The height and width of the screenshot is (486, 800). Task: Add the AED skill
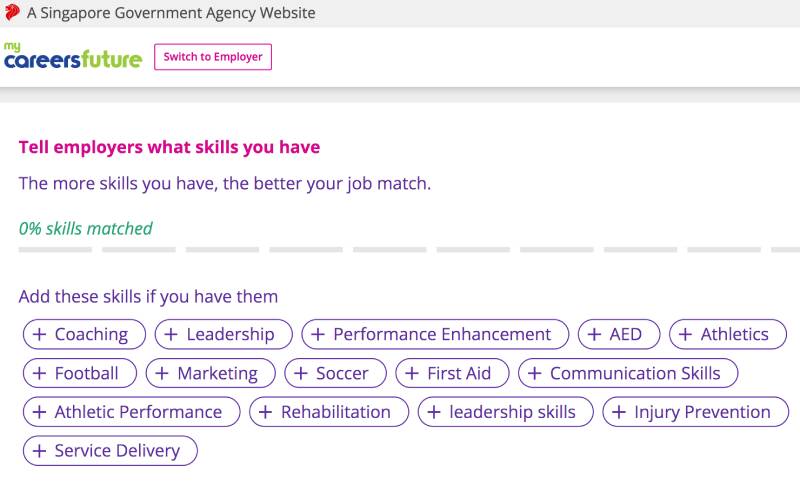619,334
